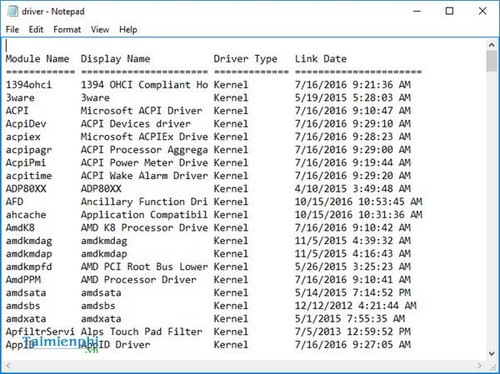Image resolution: width=500 pixels, height=374 pixels.
Task: Click display name ACPI Devices driver
Action: (x=136, y=124)
